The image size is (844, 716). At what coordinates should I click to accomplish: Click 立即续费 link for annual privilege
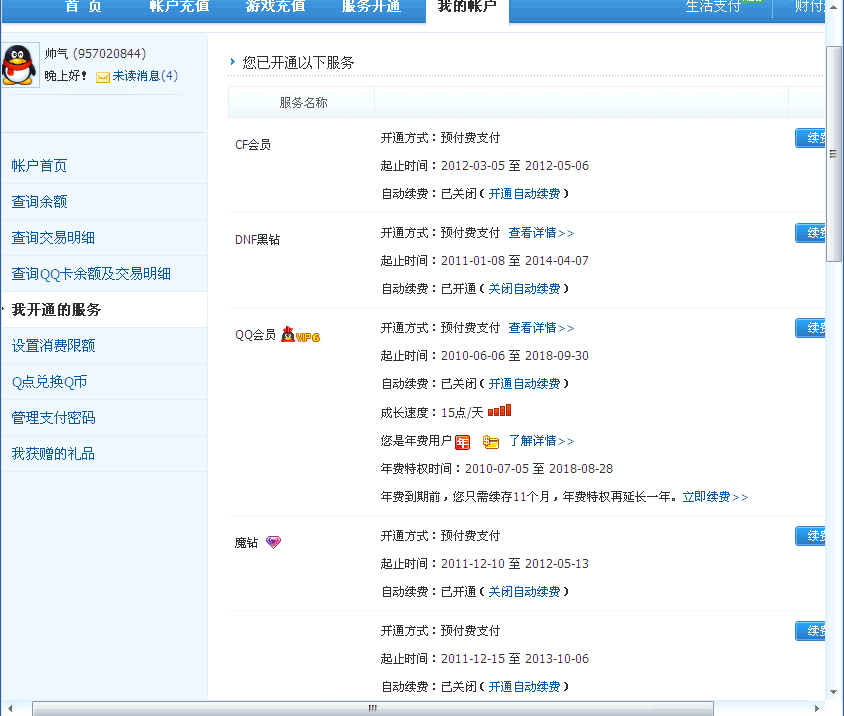[x=715, y=497]
